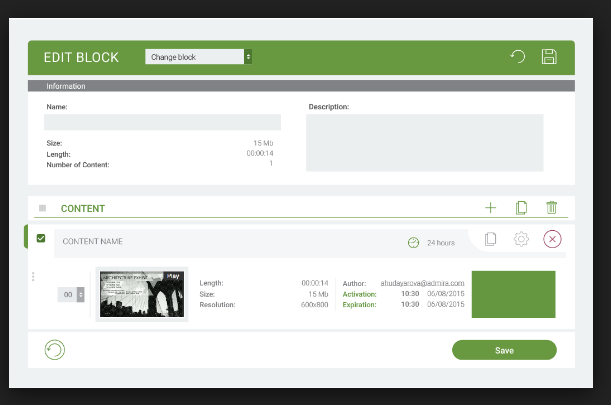Remove the content item with the red X

[552, 240]
